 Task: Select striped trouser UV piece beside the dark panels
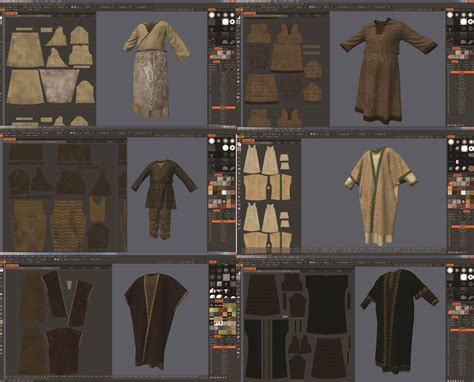coord(69,226)
